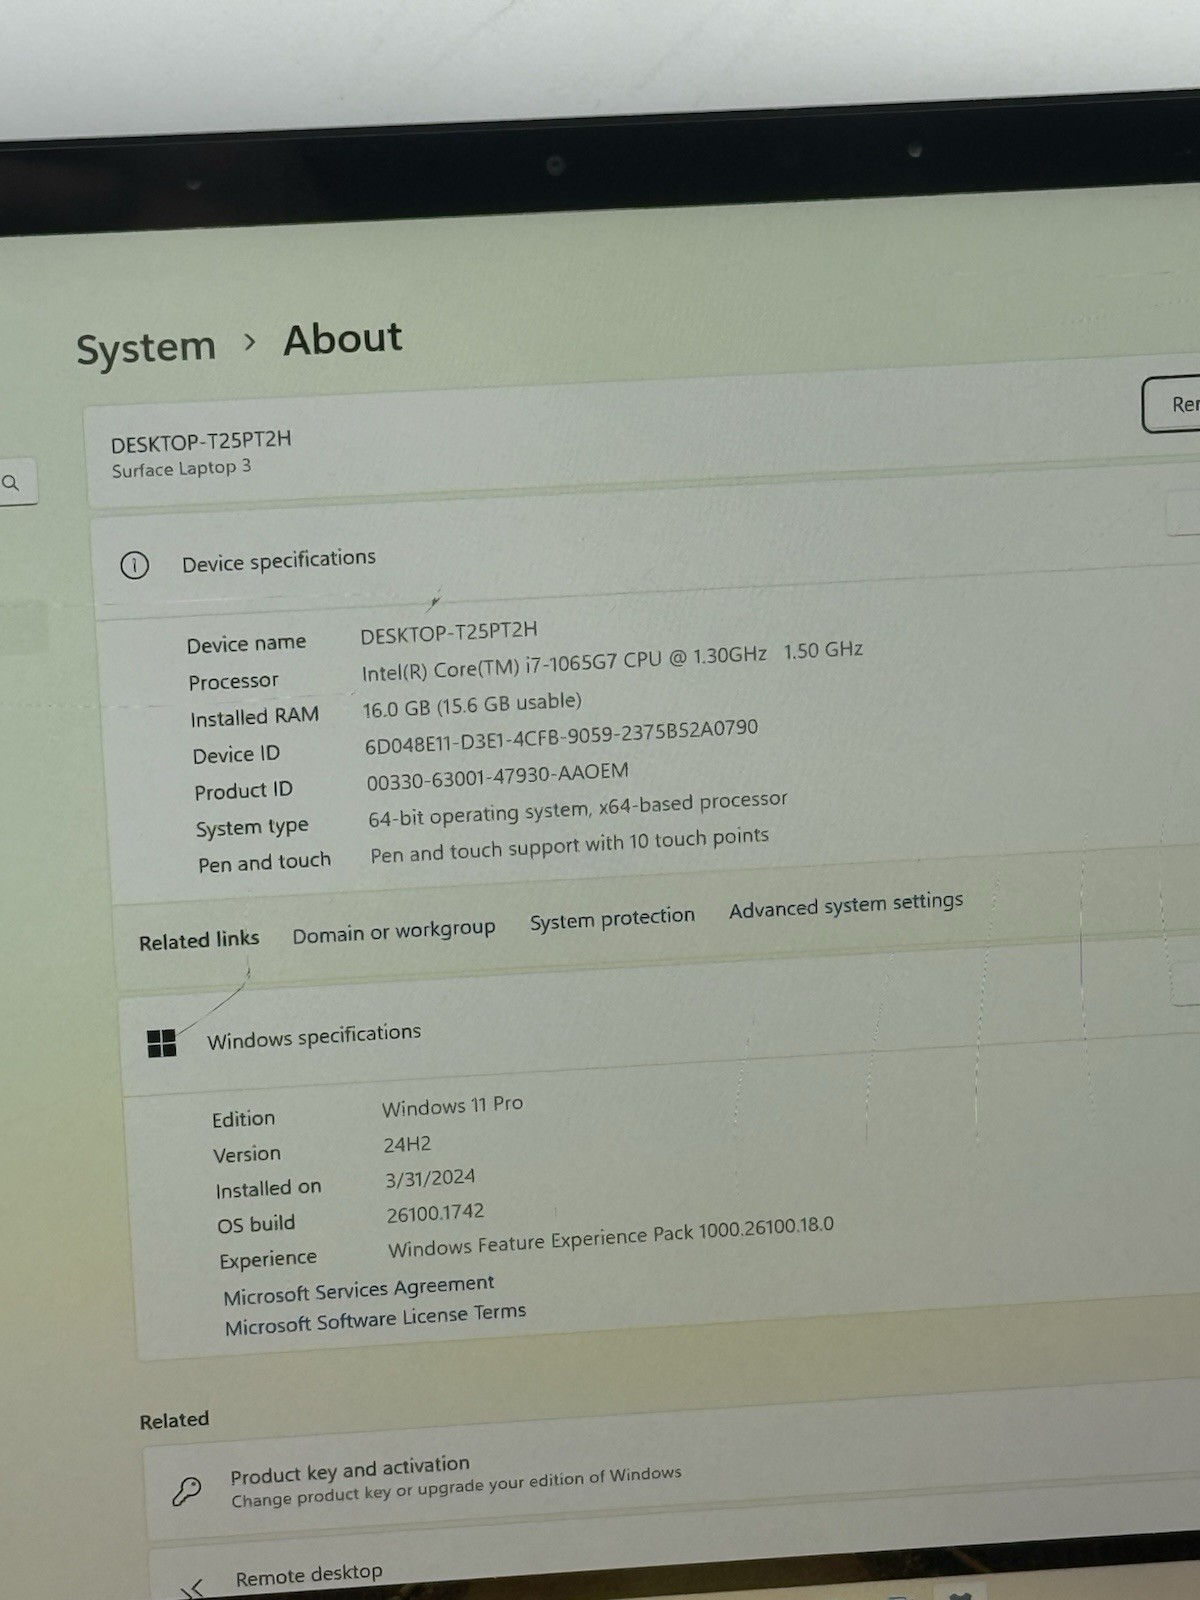The height and width of the screenshot is (1600, 1200).
Task: Select the Intel Core i7-1065G7 processor text
Action: point(612,661)
